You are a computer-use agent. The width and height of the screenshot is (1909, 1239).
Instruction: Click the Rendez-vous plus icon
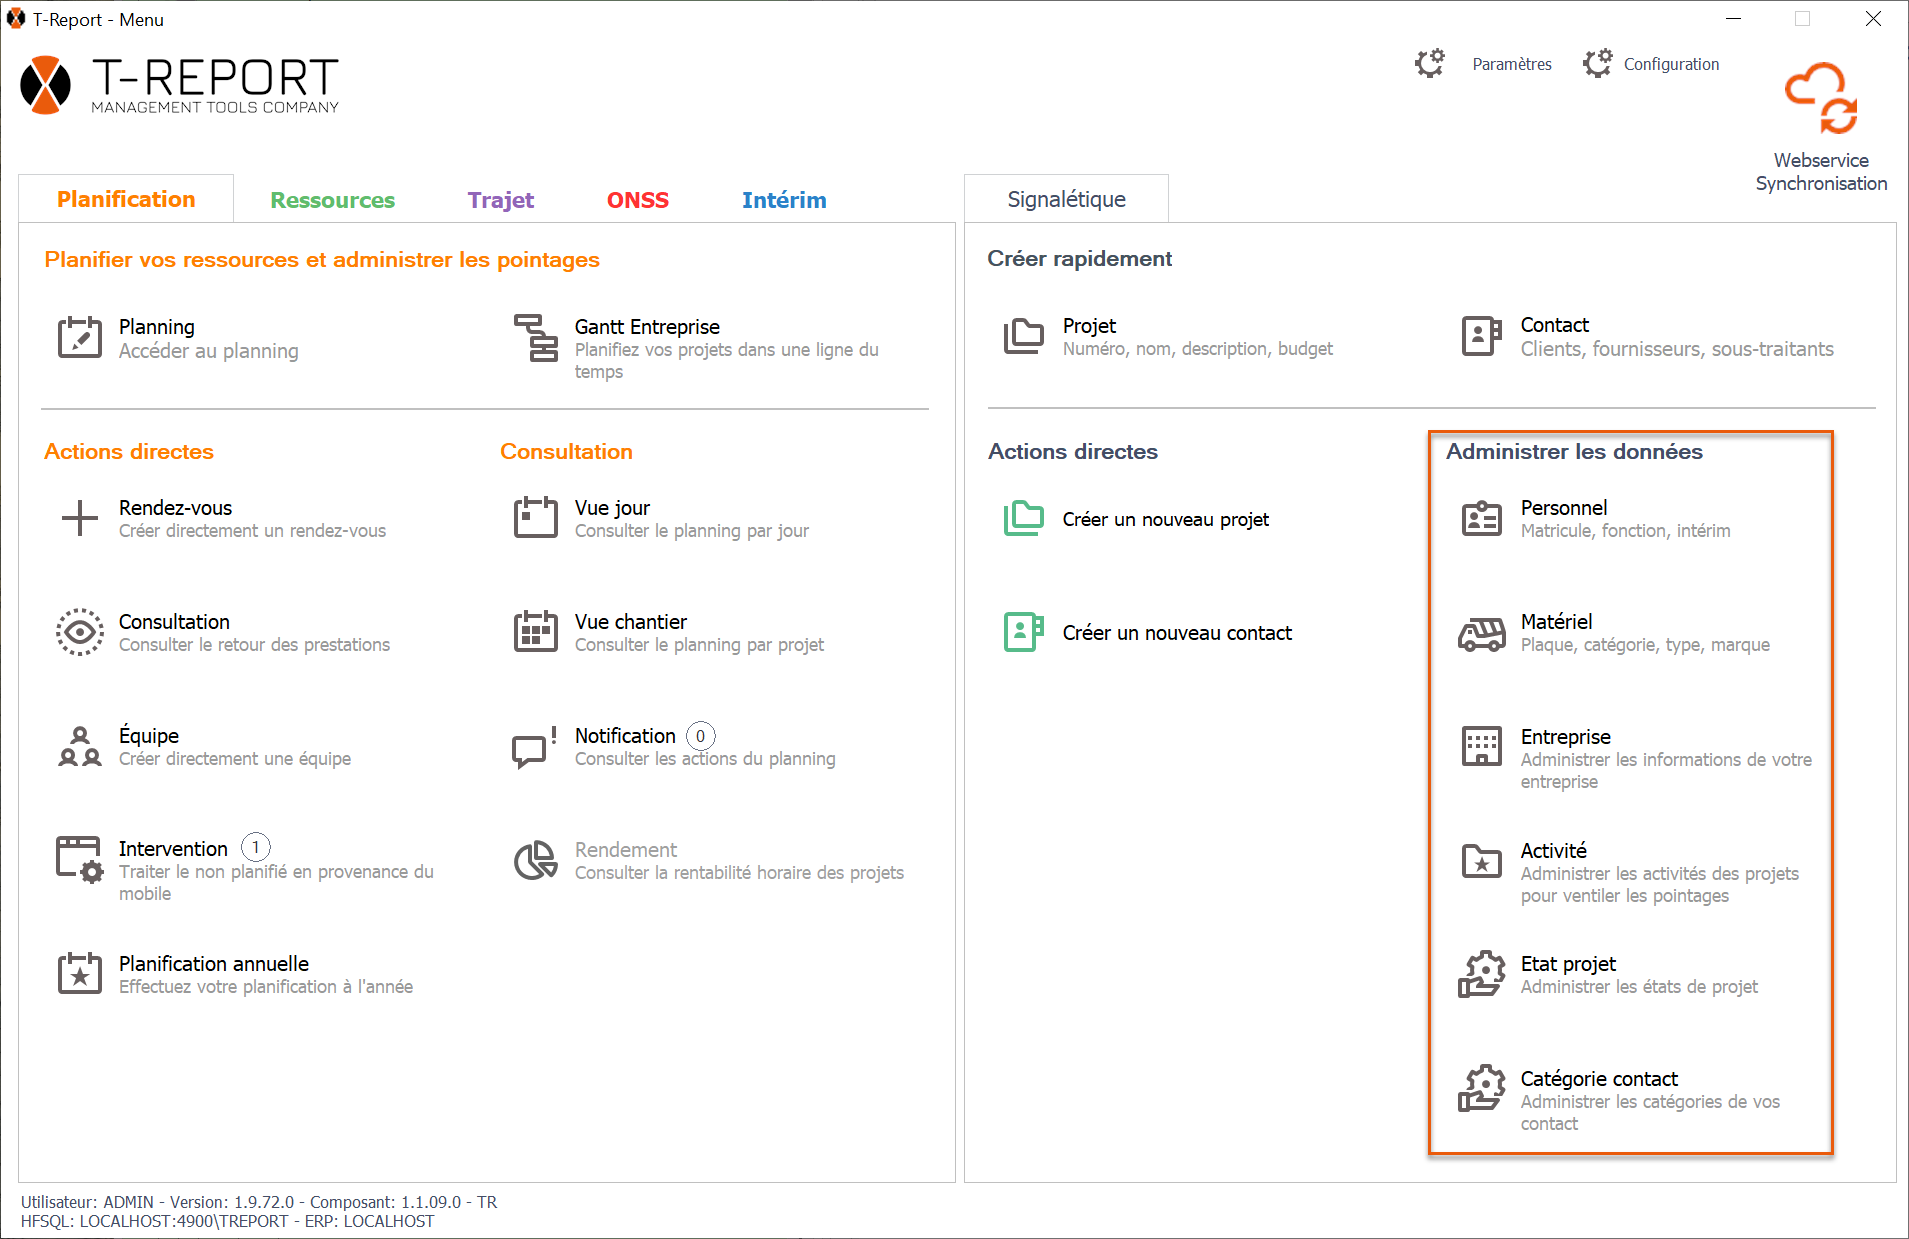(80, 518)
